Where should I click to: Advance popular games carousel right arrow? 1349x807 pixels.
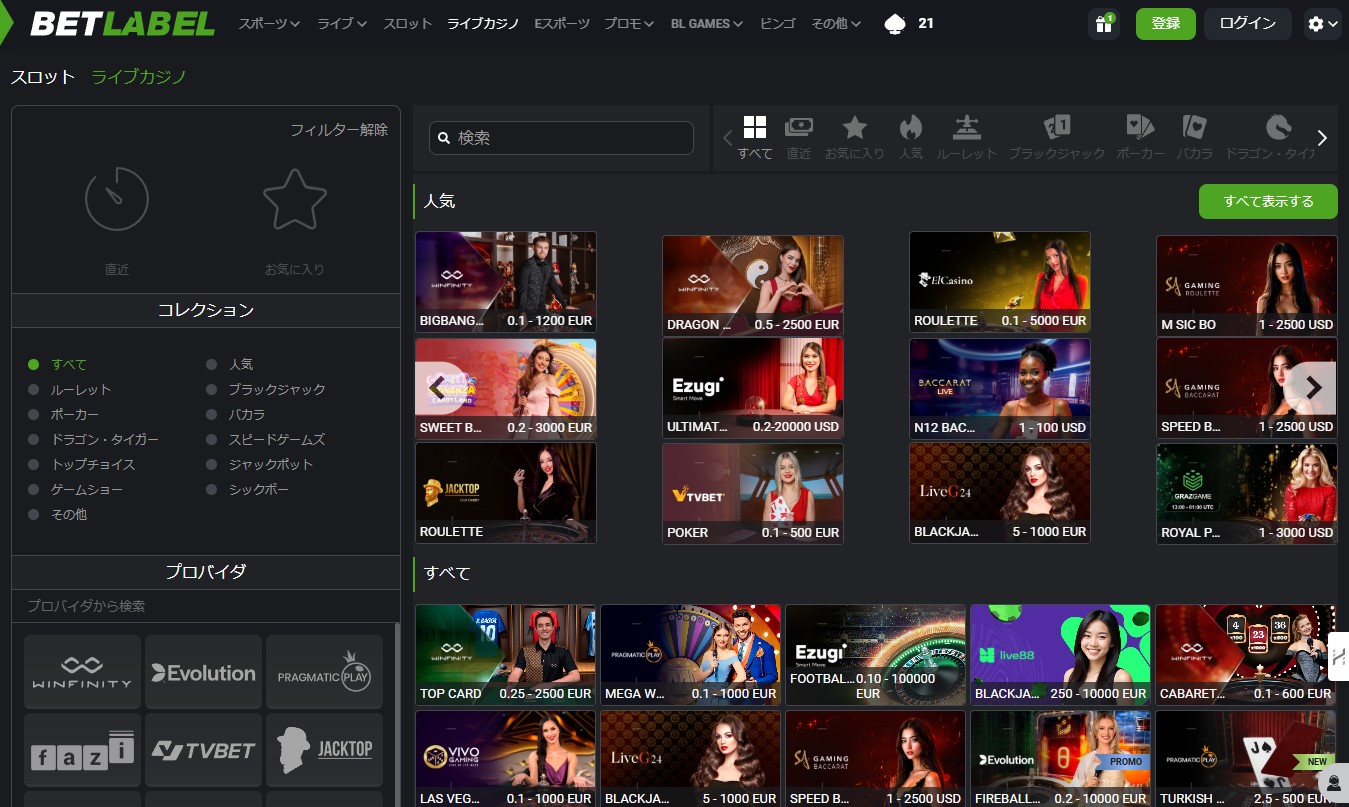click(1314, 387)
